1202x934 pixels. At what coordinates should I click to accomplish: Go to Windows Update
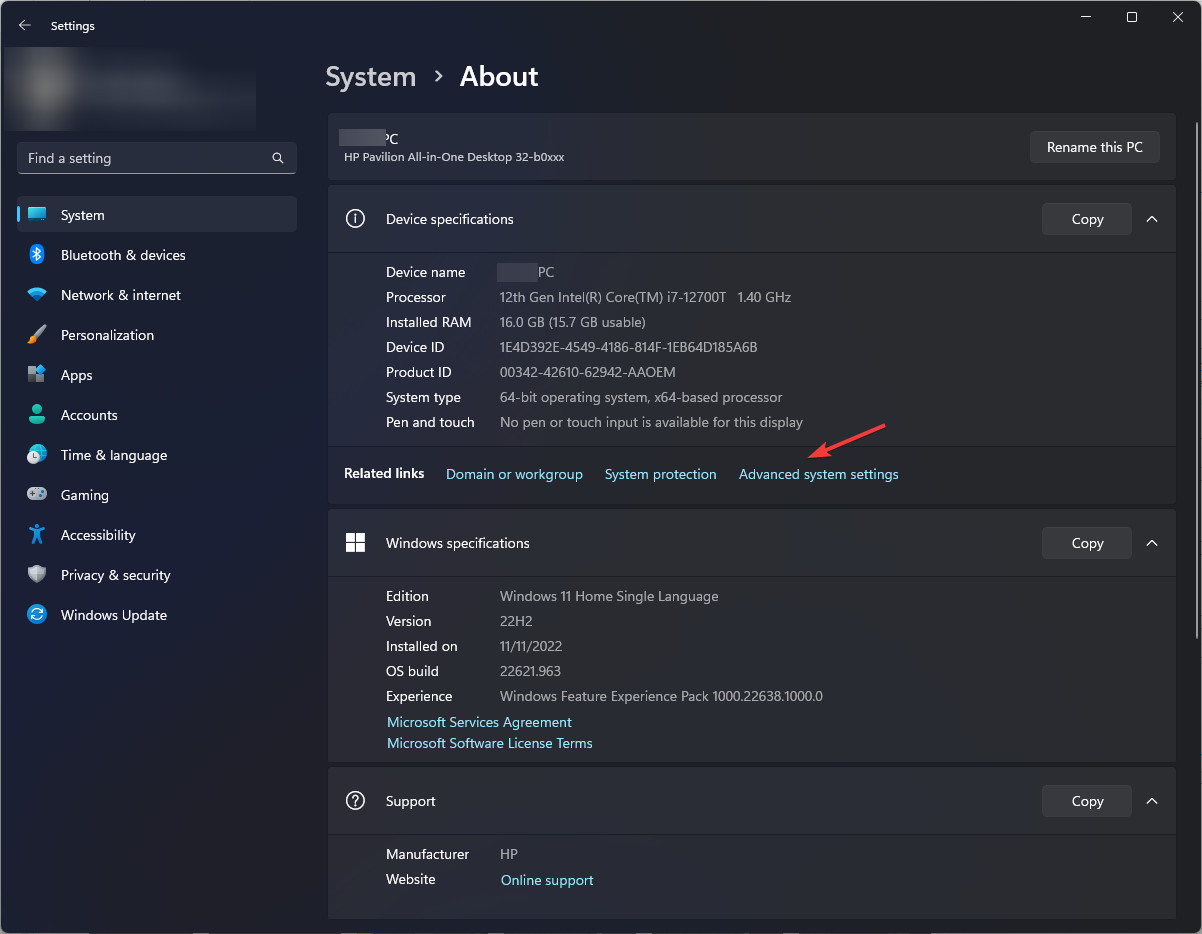[x=157, y=615]
